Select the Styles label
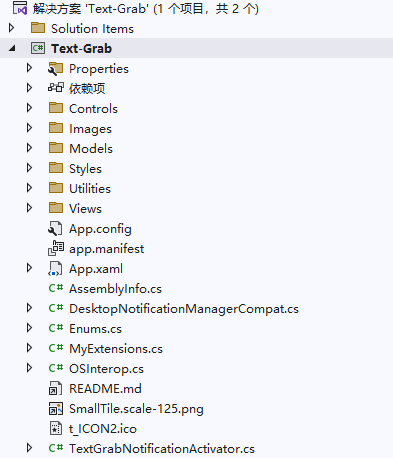This screenshot has height=458, width=393. (x=85, y=169)
